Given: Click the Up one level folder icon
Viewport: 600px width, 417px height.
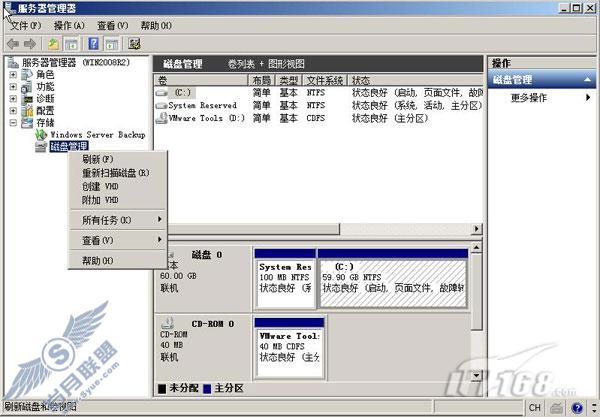Looking at the screenshot, I should [x=53, y=44].
